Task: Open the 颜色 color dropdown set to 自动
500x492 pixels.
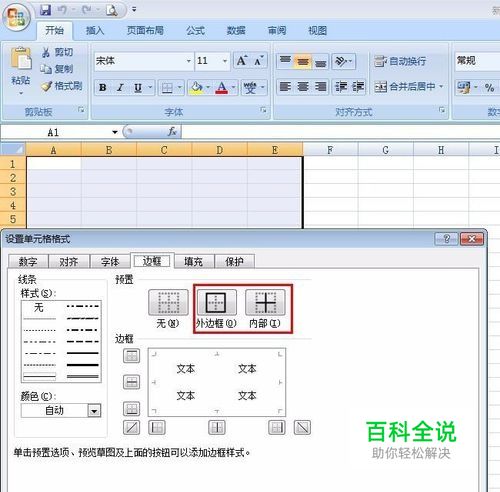Action: tap(61, 411)
